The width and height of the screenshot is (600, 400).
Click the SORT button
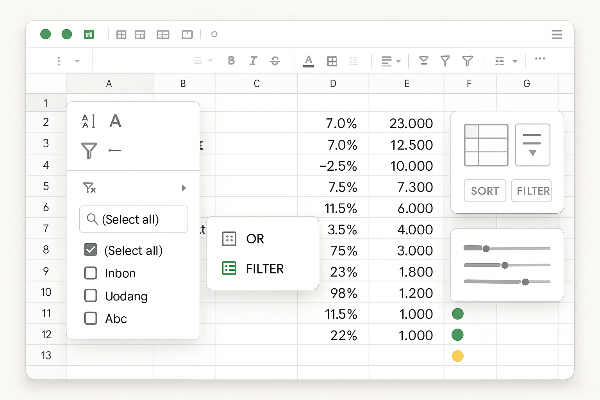click(x=485, y=191)
